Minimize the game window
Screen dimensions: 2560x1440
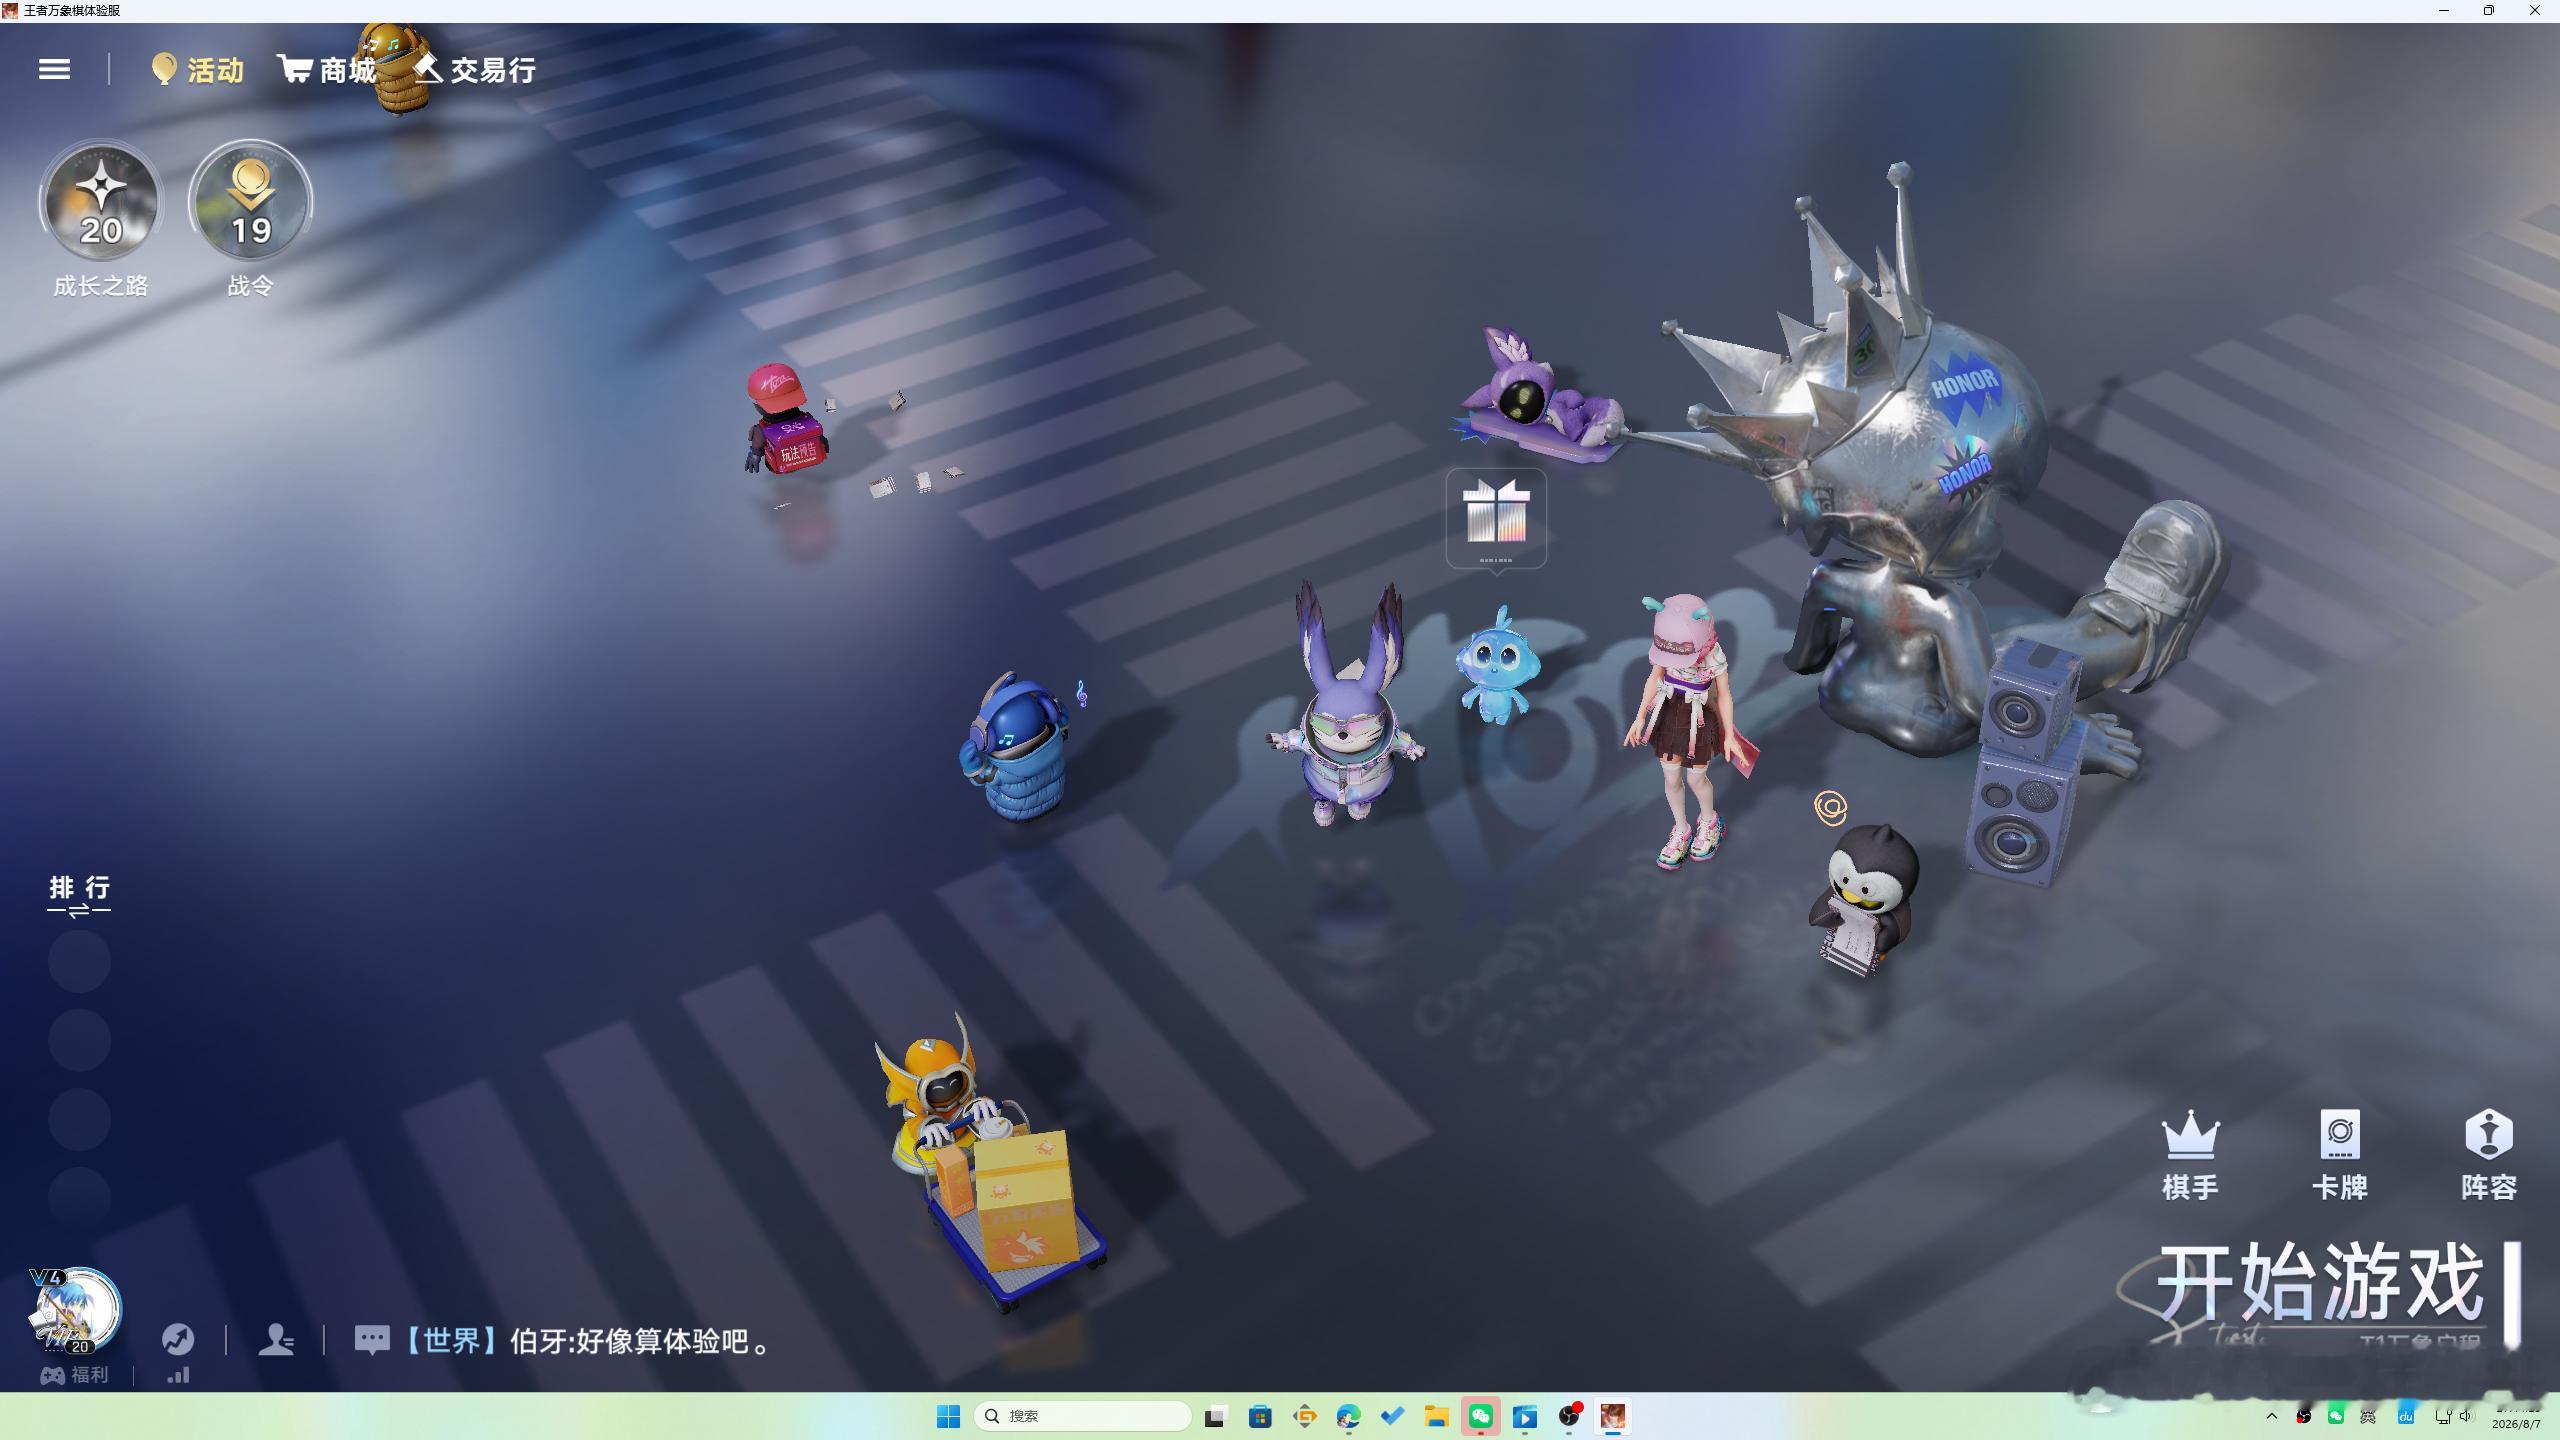pyautogui.click(x=2444, y=10)
